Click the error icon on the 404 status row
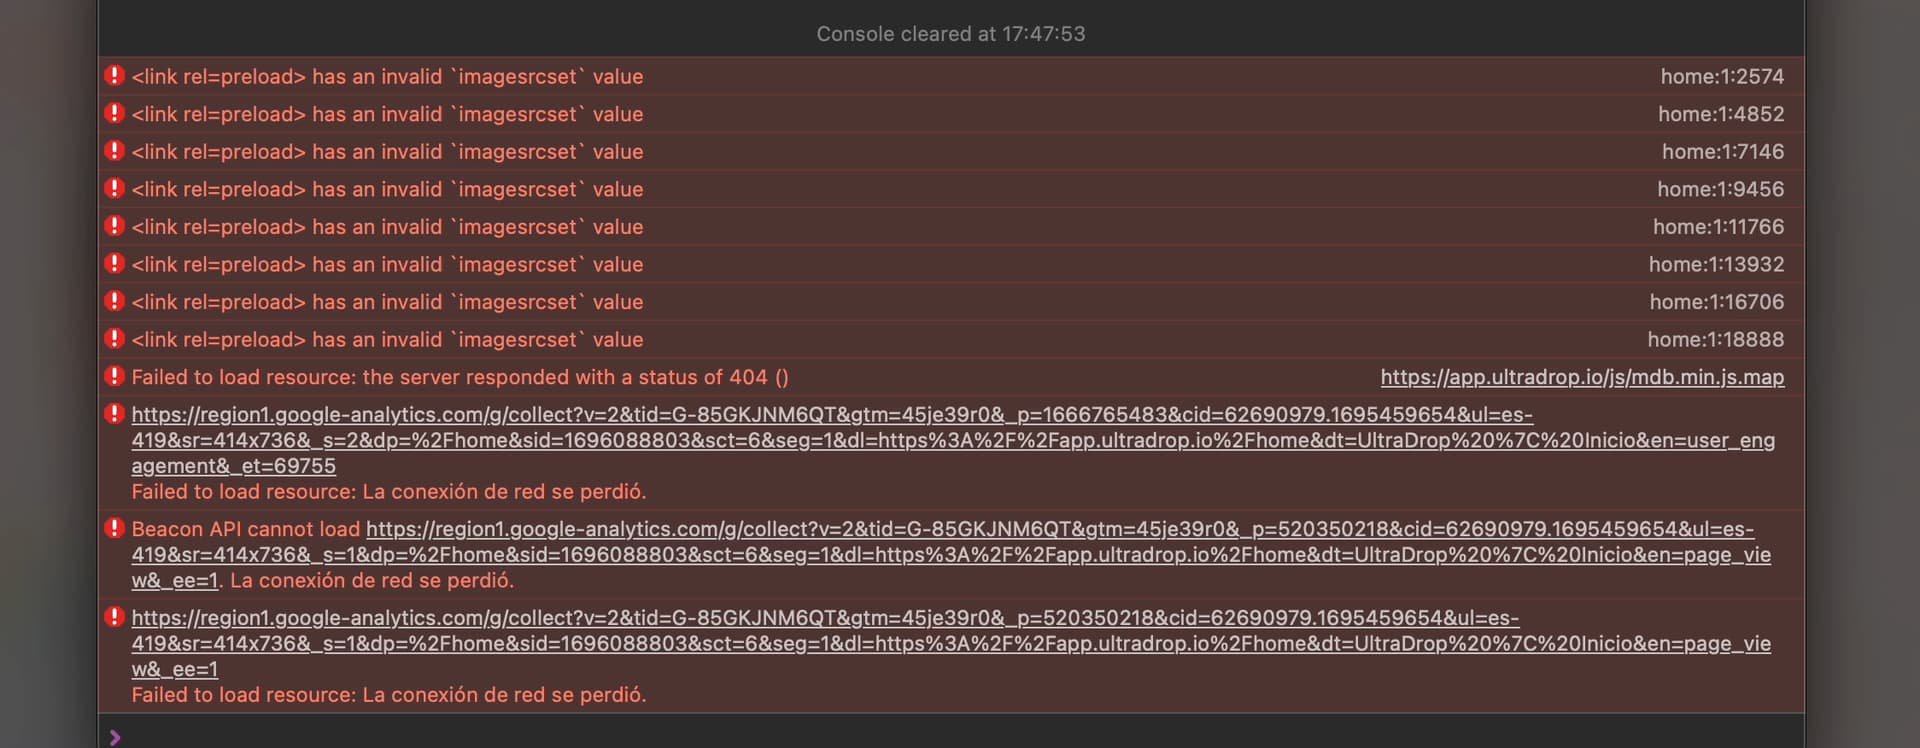 point(115,376)
